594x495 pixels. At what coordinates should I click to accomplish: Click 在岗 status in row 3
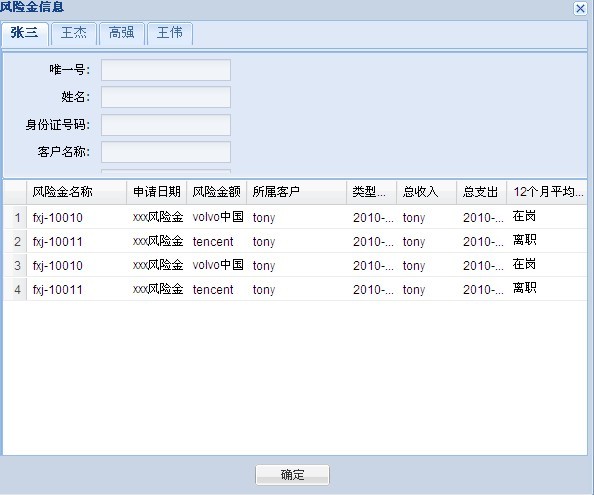(x=524, y=264)
